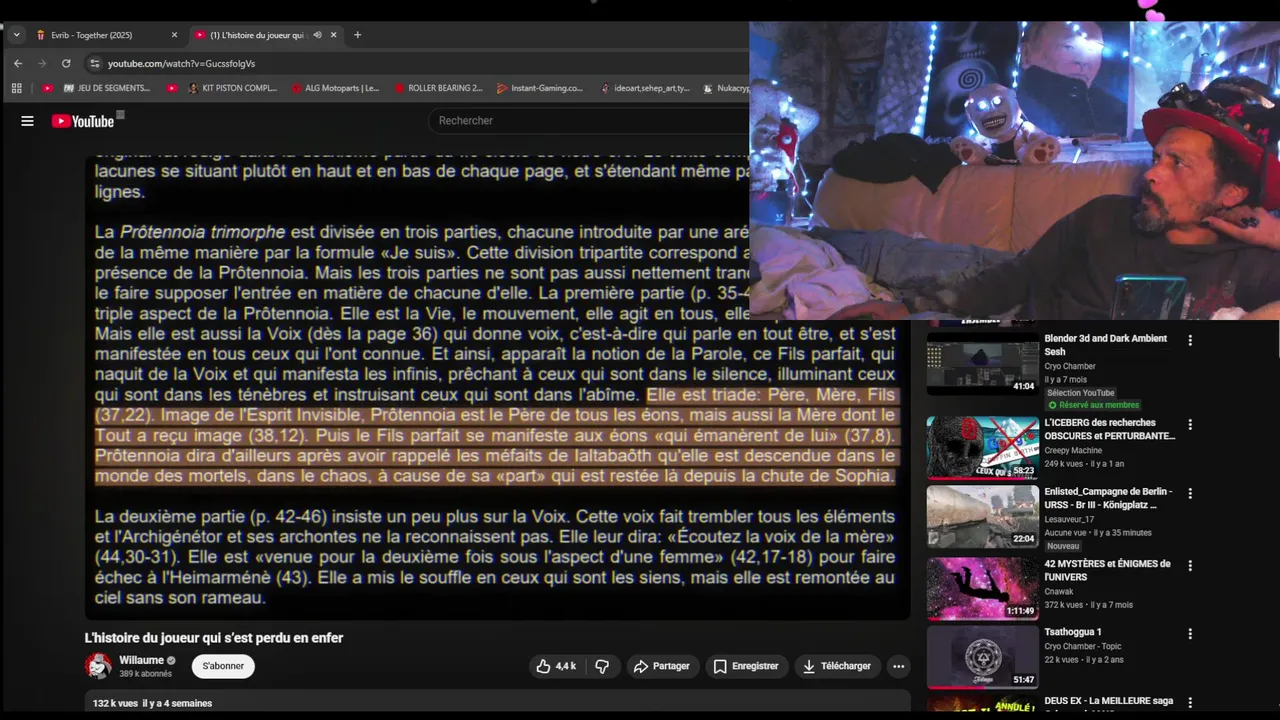Click the 'Cnawak' channel name
This screenshot has height=720, width=1280.
tap(1060, 591)
